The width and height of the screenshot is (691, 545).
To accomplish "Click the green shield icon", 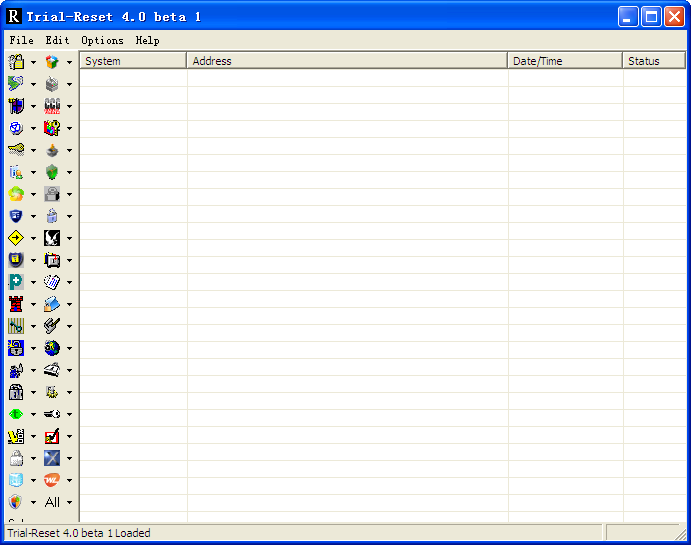I will (x=52, y=172).
